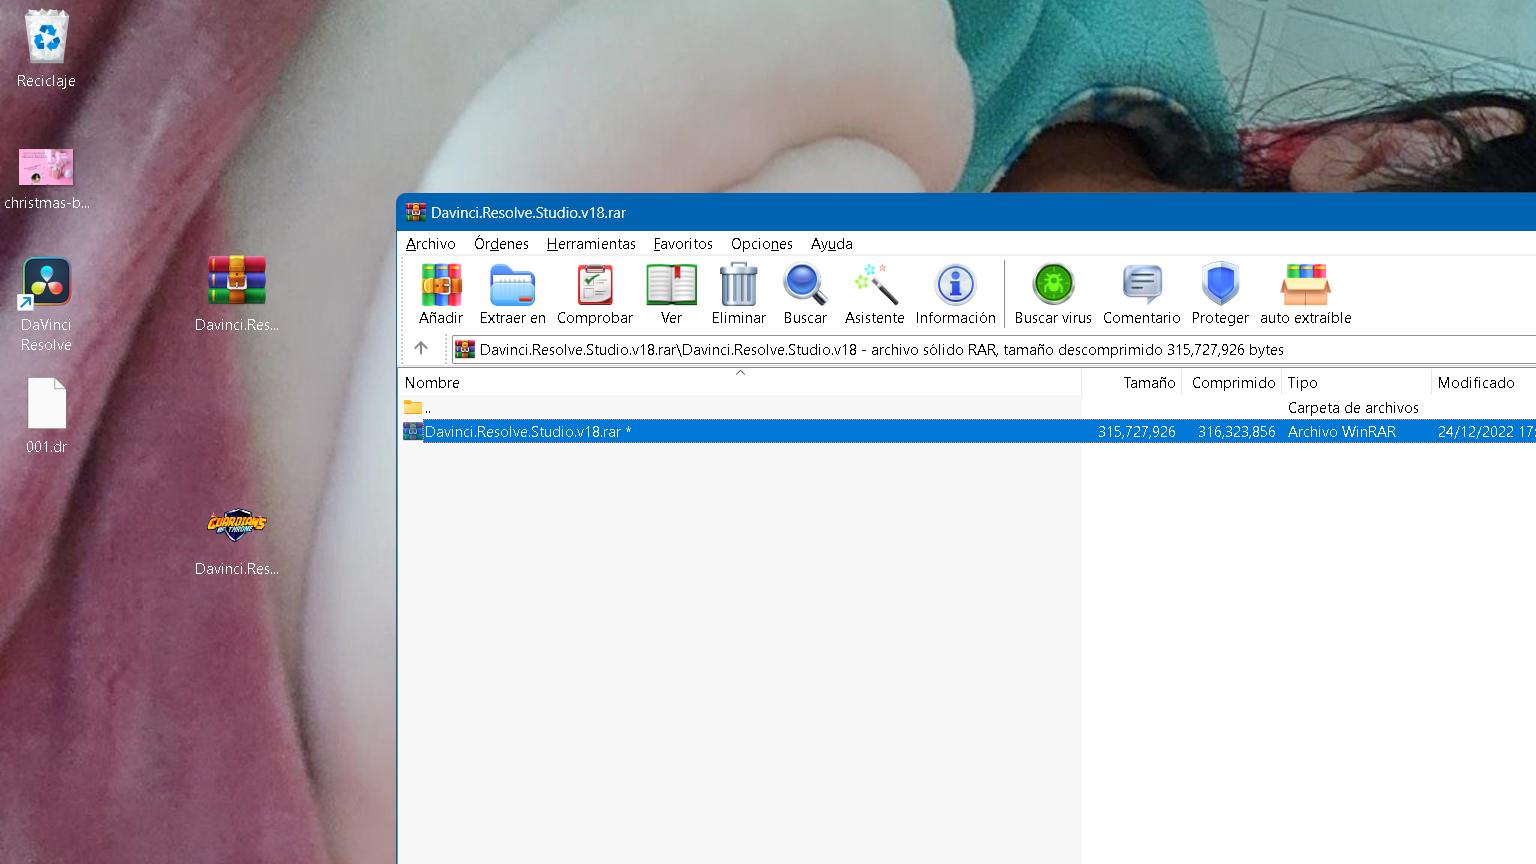Sort files by Tamaño column
Screen dimensions: 1536x864
tap(1148, 383)
